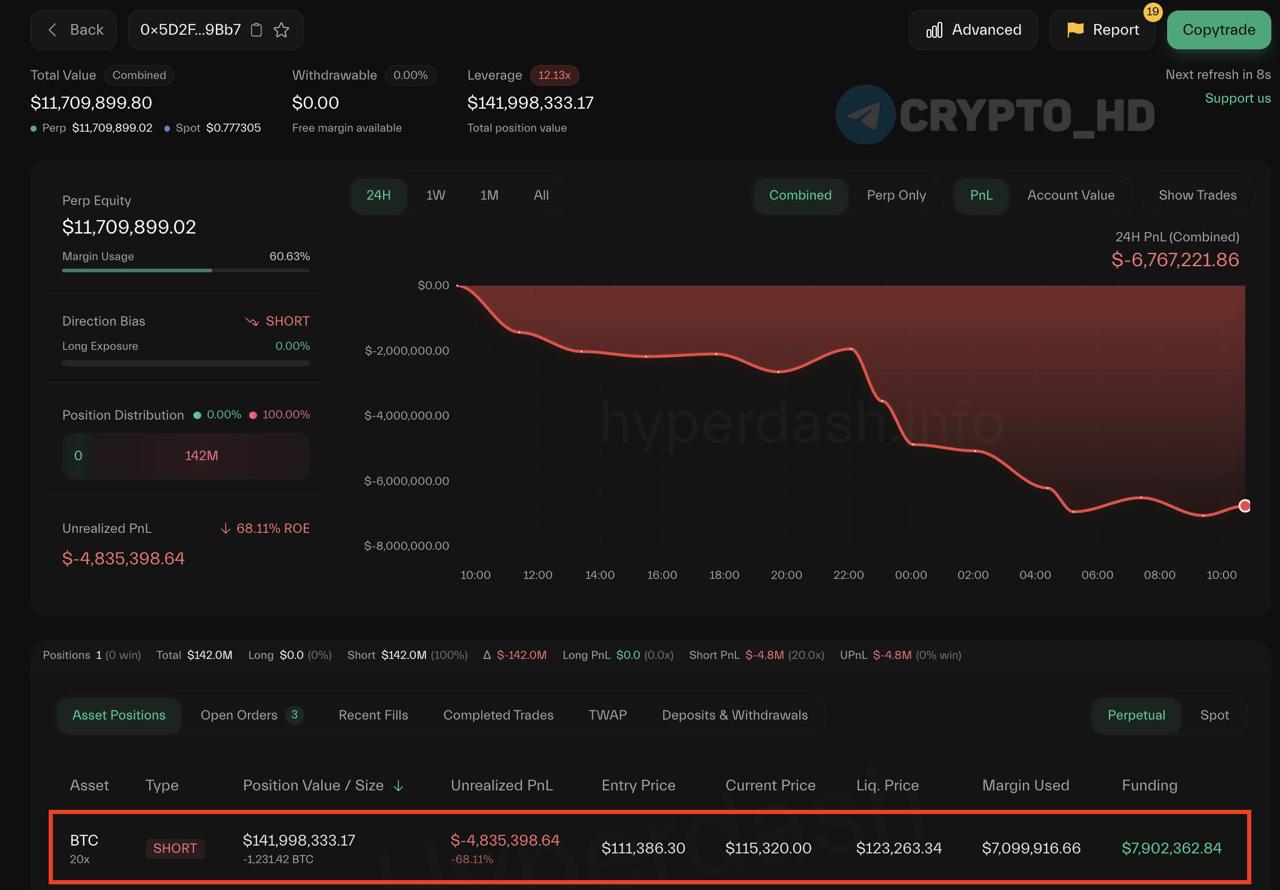Click the Advanced bar chart icon

934,30
